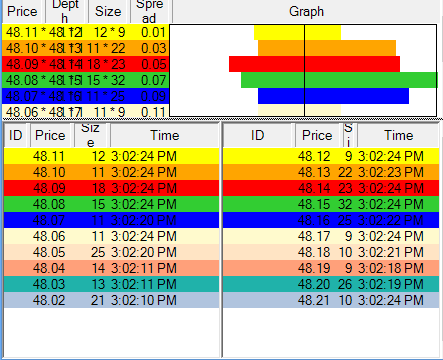Click the top Size column header

[108, 11]
